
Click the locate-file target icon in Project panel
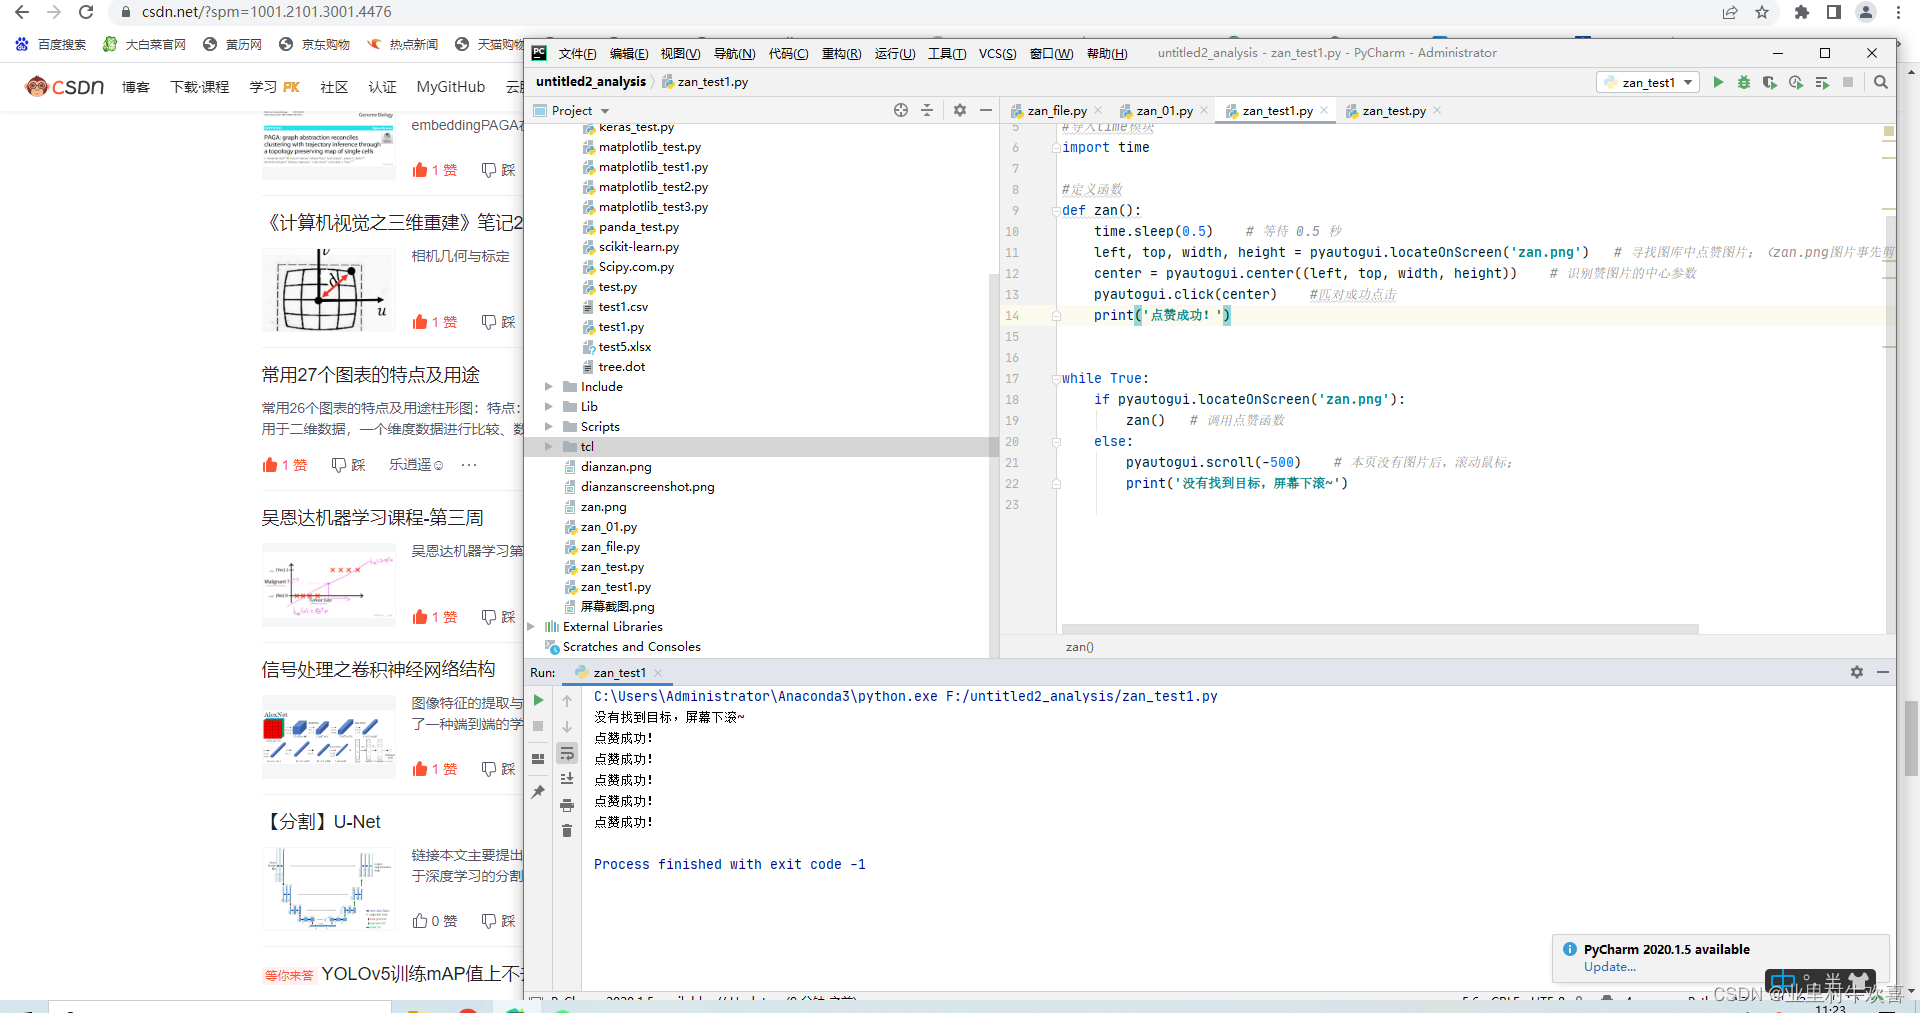(x=901, y=110)
